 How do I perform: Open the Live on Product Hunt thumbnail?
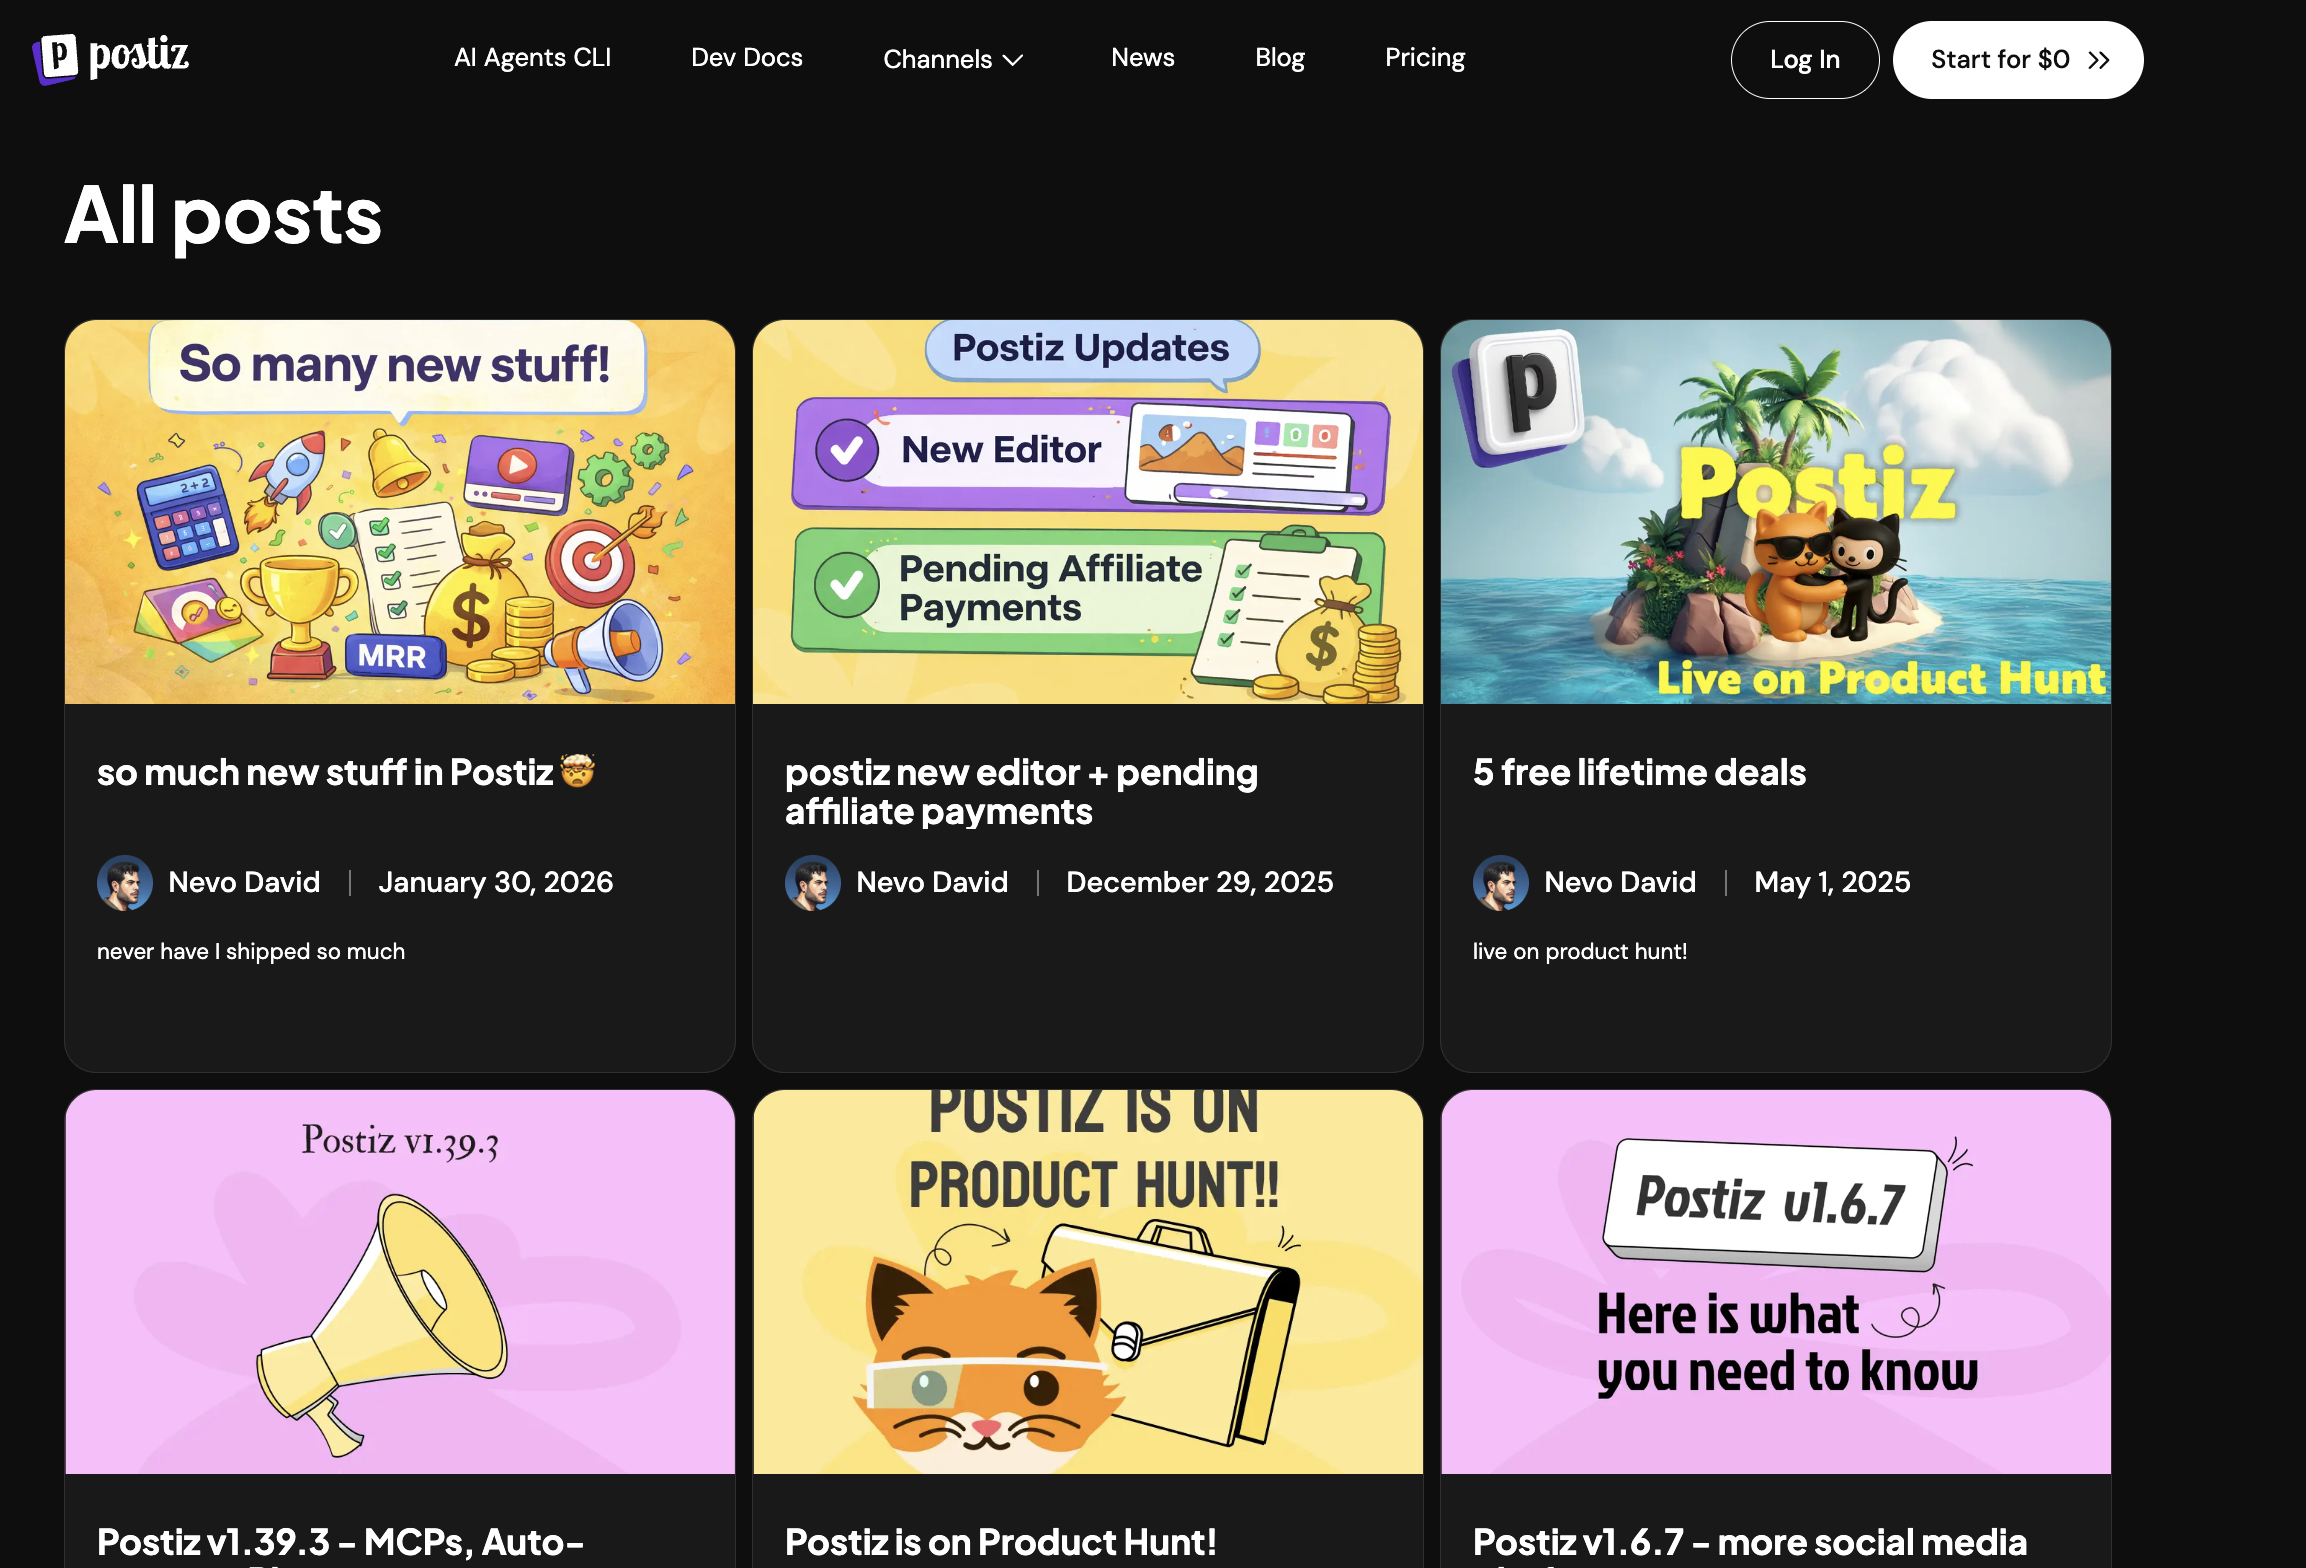click(x=1776, y=512)
